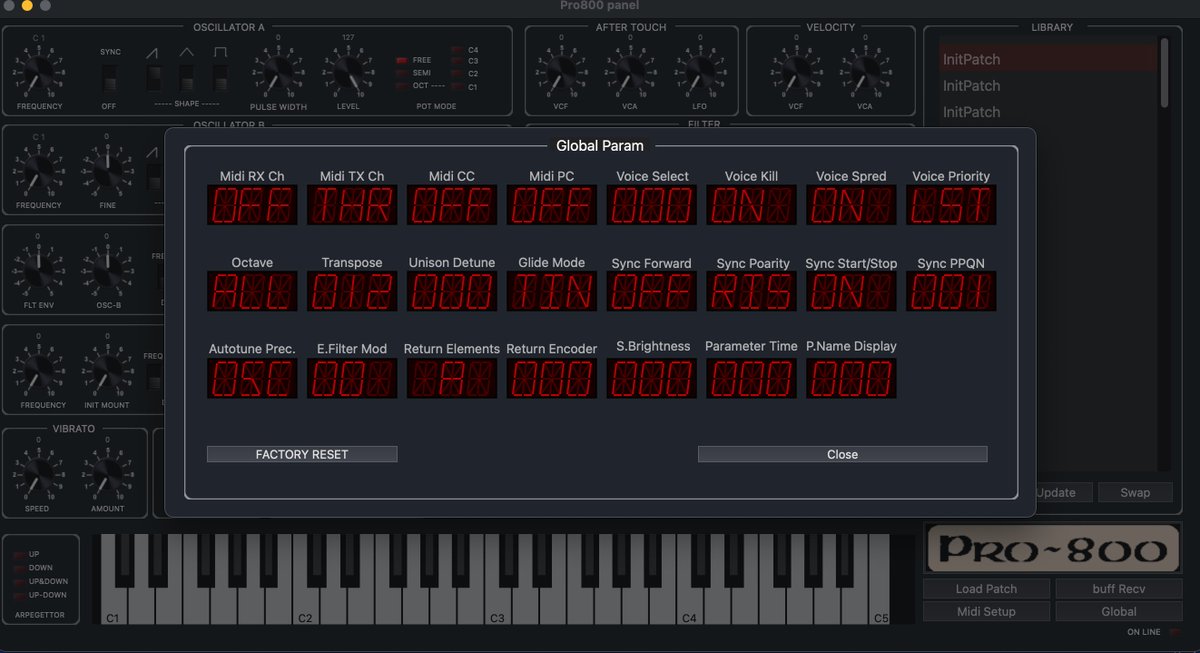
Task: Select FREE pot mode
Action: (x=403, y=60)
